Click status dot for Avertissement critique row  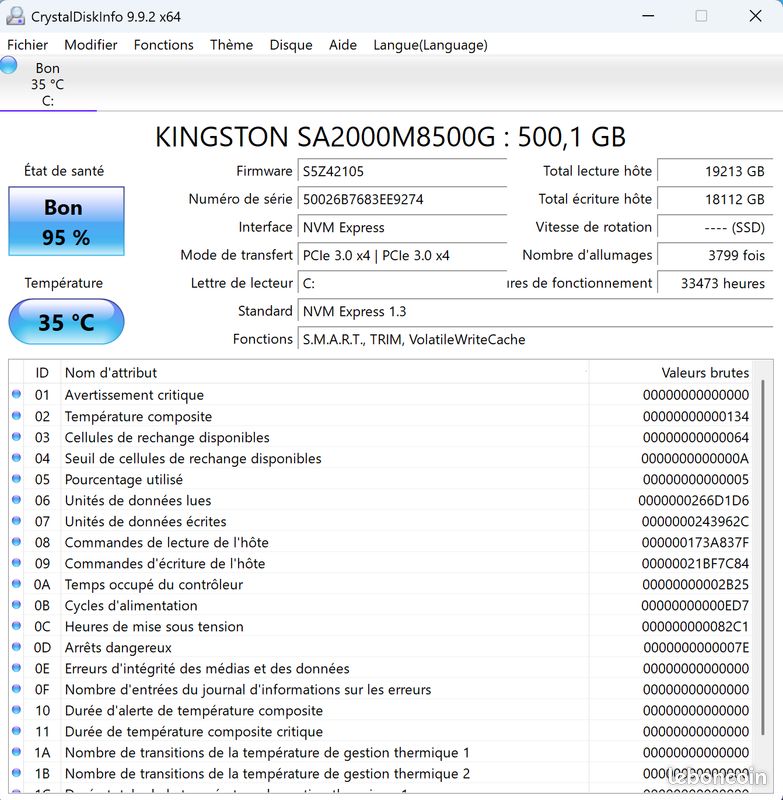(x=16, y=394)
